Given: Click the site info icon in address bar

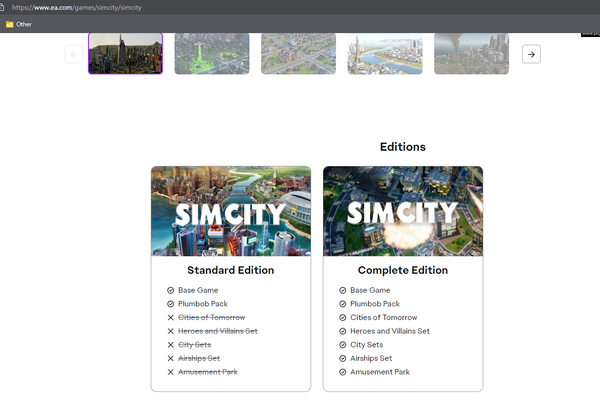Looking at the screenshot, I should click(2, 7).
